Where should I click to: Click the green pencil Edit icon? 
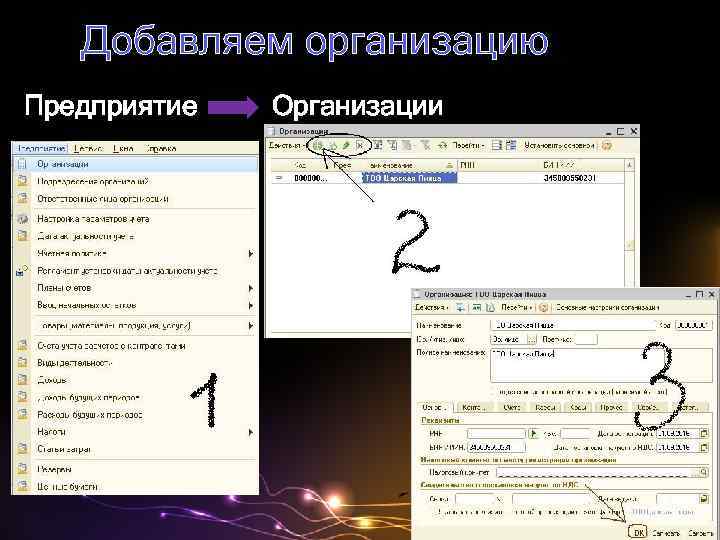tap(346, 146)
